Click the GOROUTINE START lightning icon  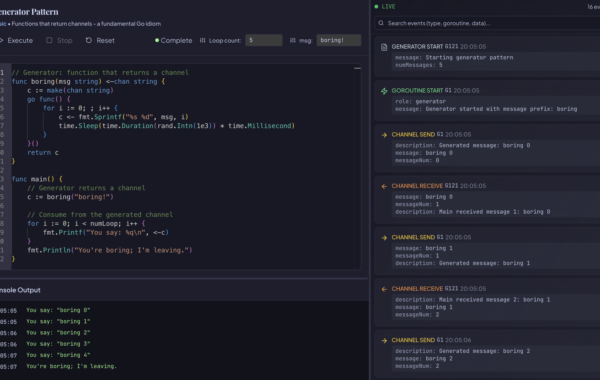(x=384, y=91)
